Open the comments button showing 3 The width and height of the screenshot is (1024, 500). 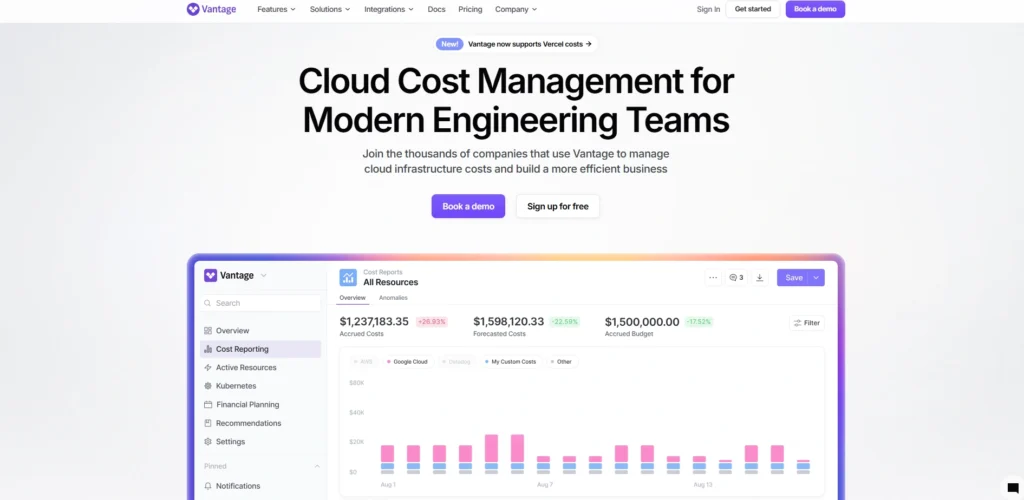(737, 277)
